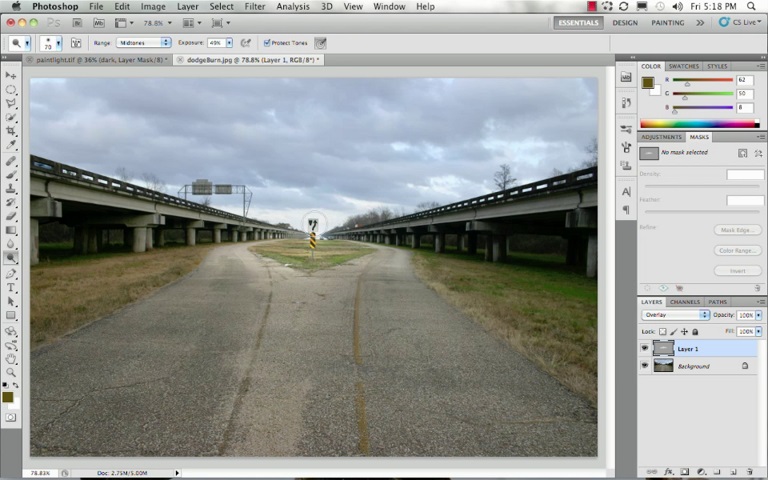Image resolution: width=768 pixels, height=480 pixels.
Task: Open the Filter menu
Action: tap(255, 6)
